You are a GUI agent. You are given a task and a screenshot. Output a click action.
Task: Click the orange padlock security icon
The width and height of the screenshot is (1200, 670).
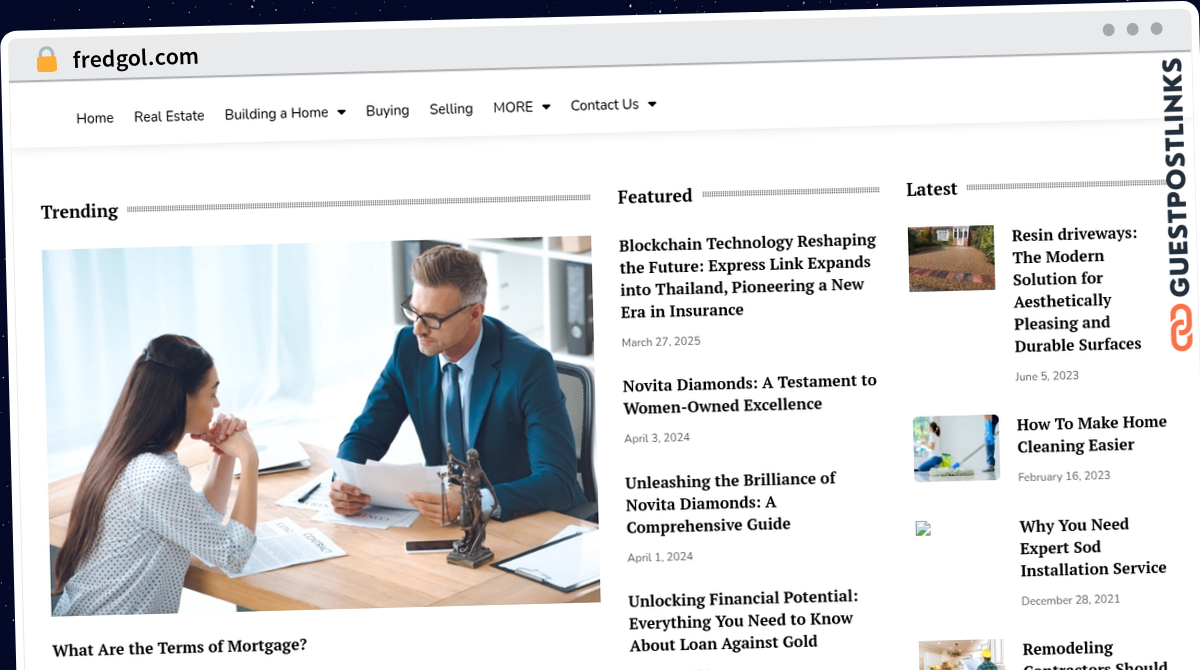(47, 60)
